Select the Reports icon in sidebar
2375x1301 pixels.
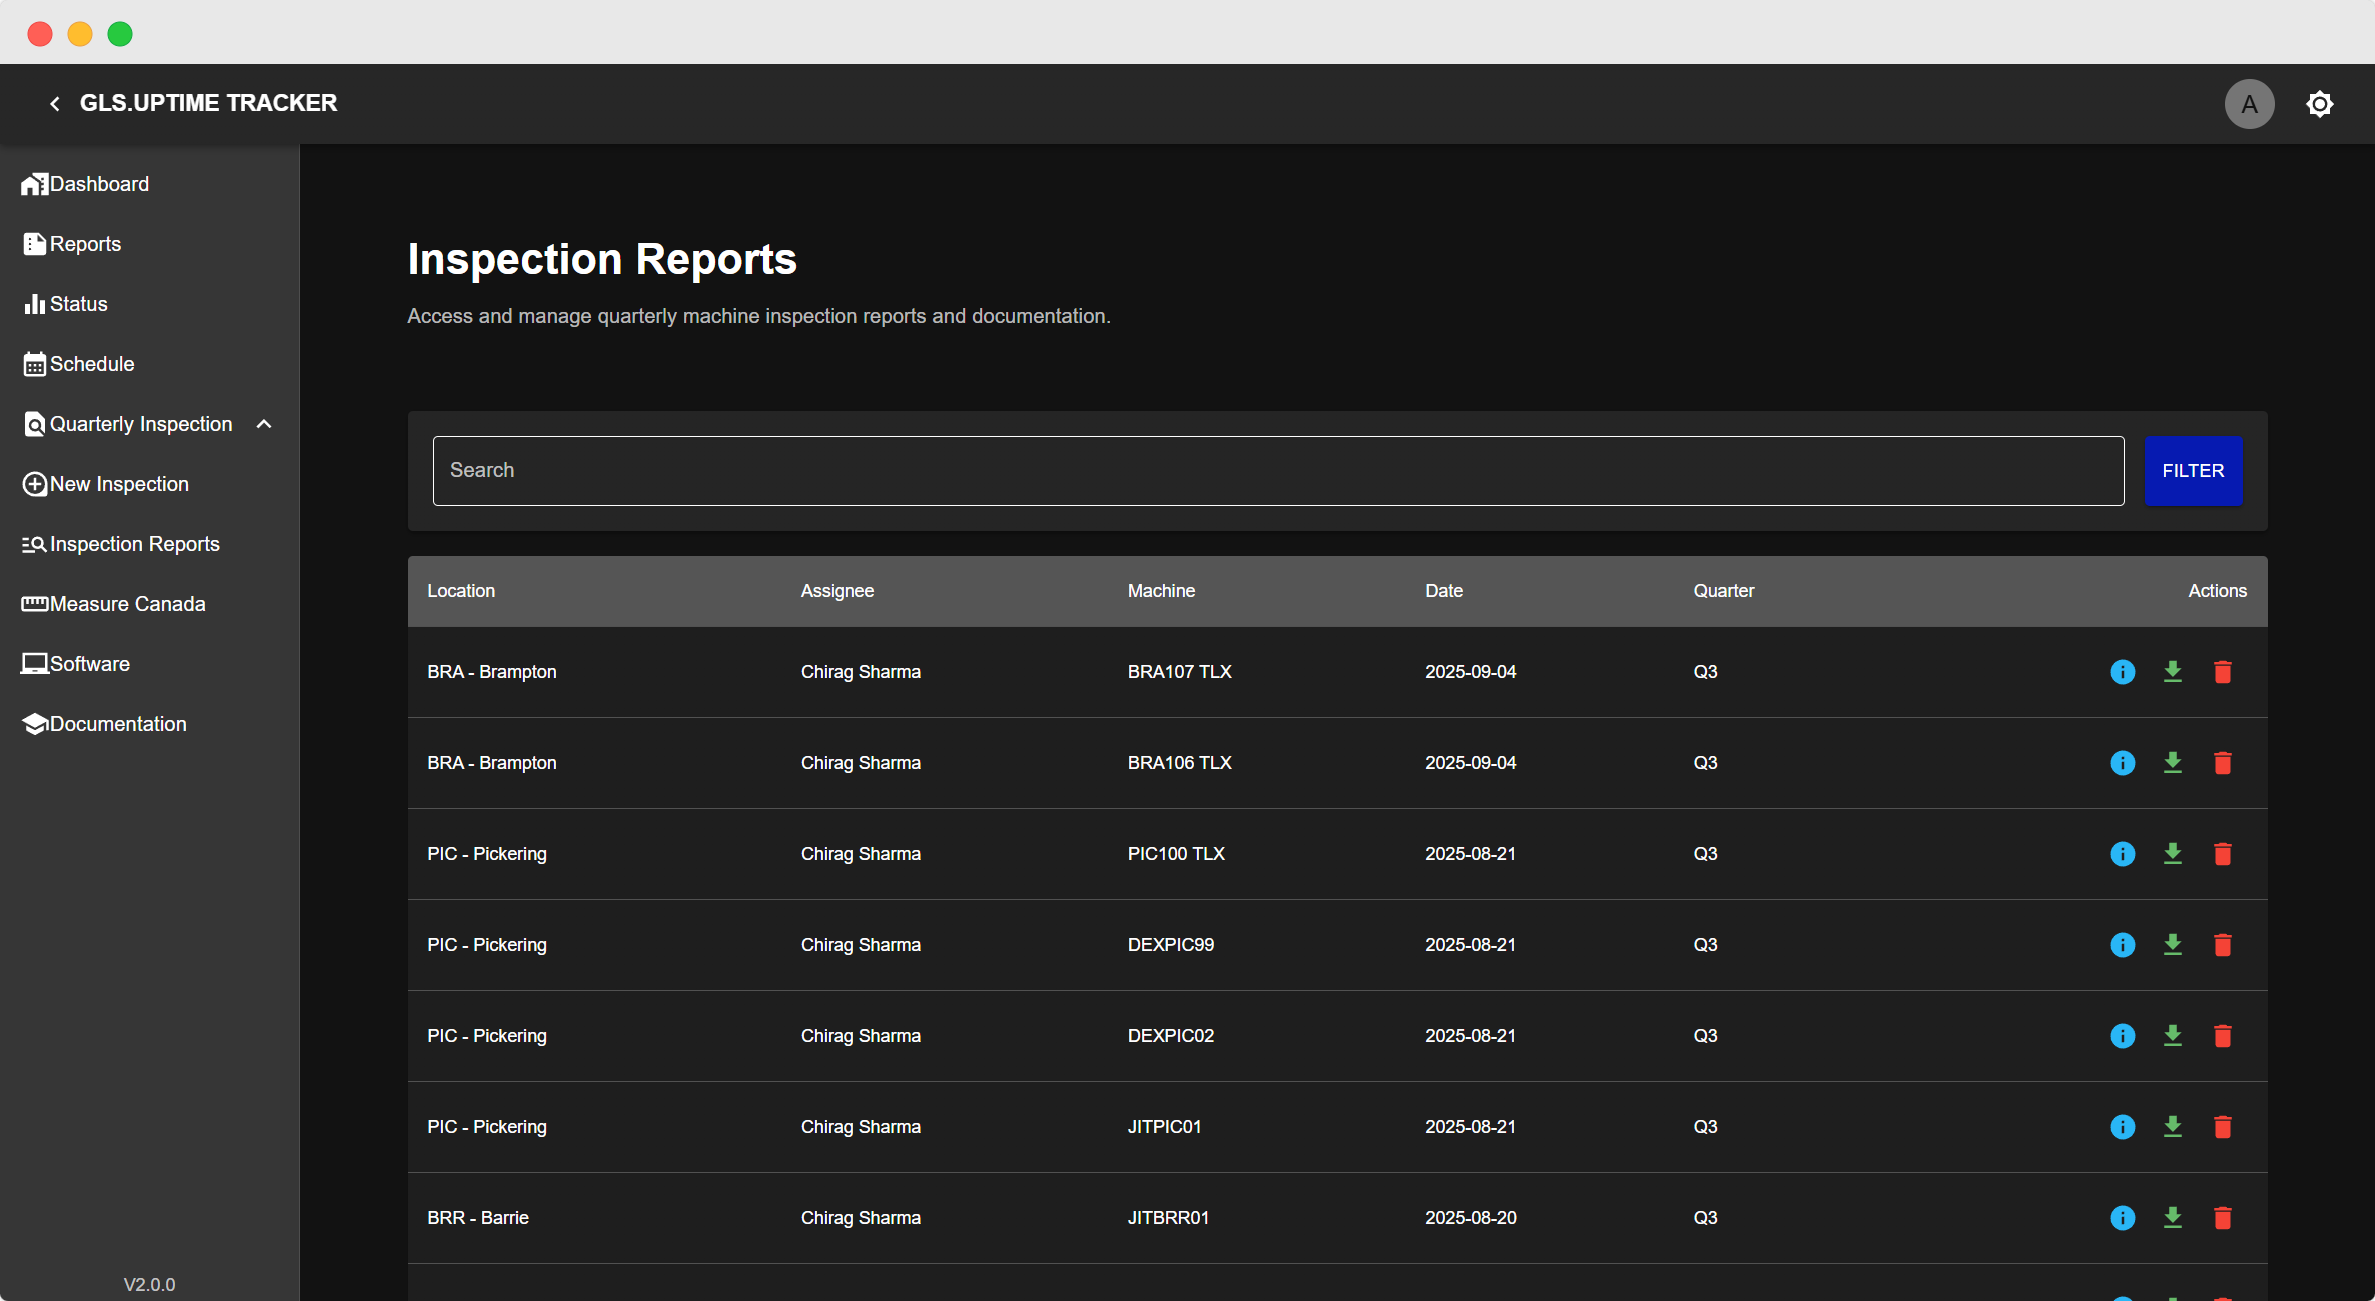[x=35, y=243]
